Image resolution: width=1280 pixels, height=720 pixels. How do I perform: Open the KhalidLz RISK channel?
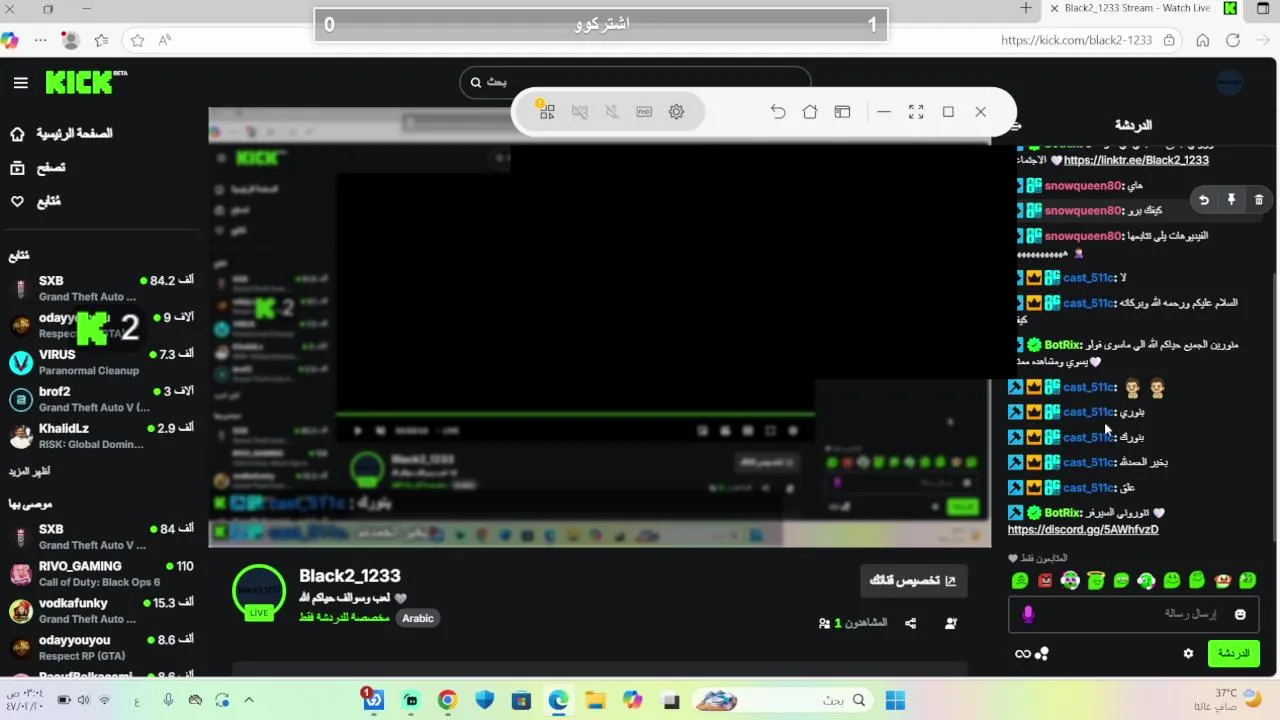click(100, 436)
